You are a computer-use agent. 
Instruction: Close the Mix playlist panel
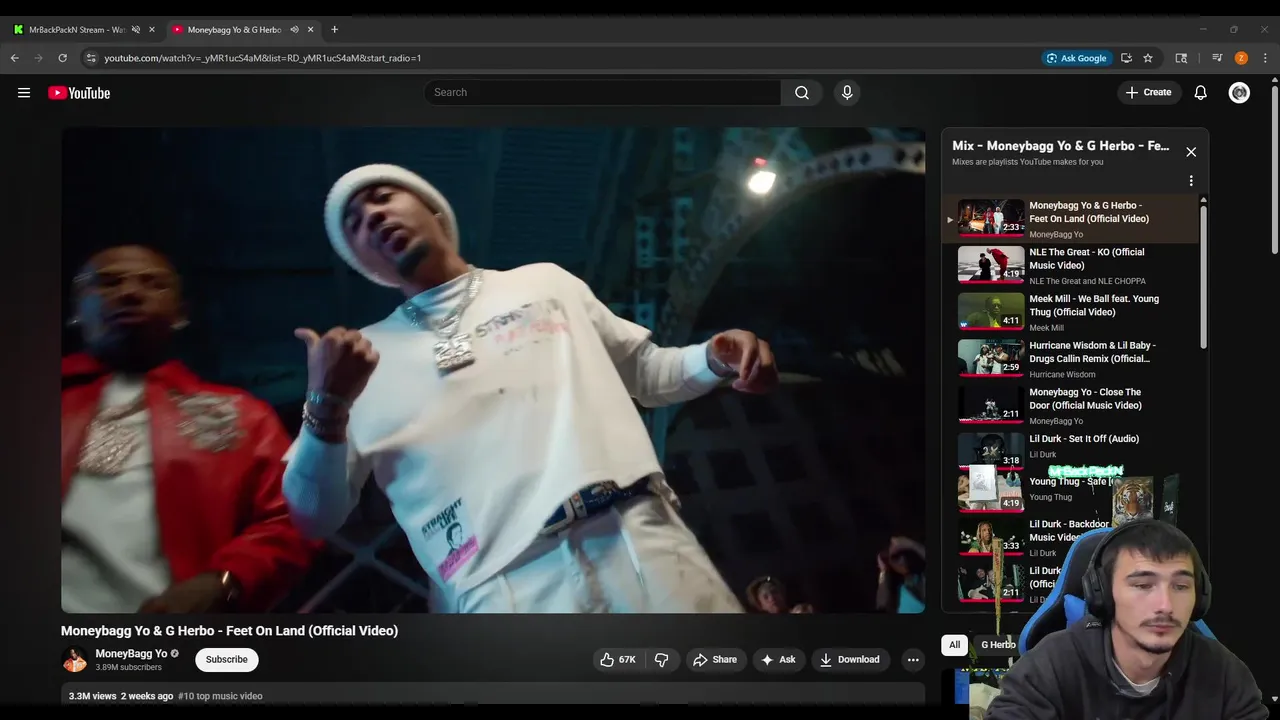tap(1191, 152)
